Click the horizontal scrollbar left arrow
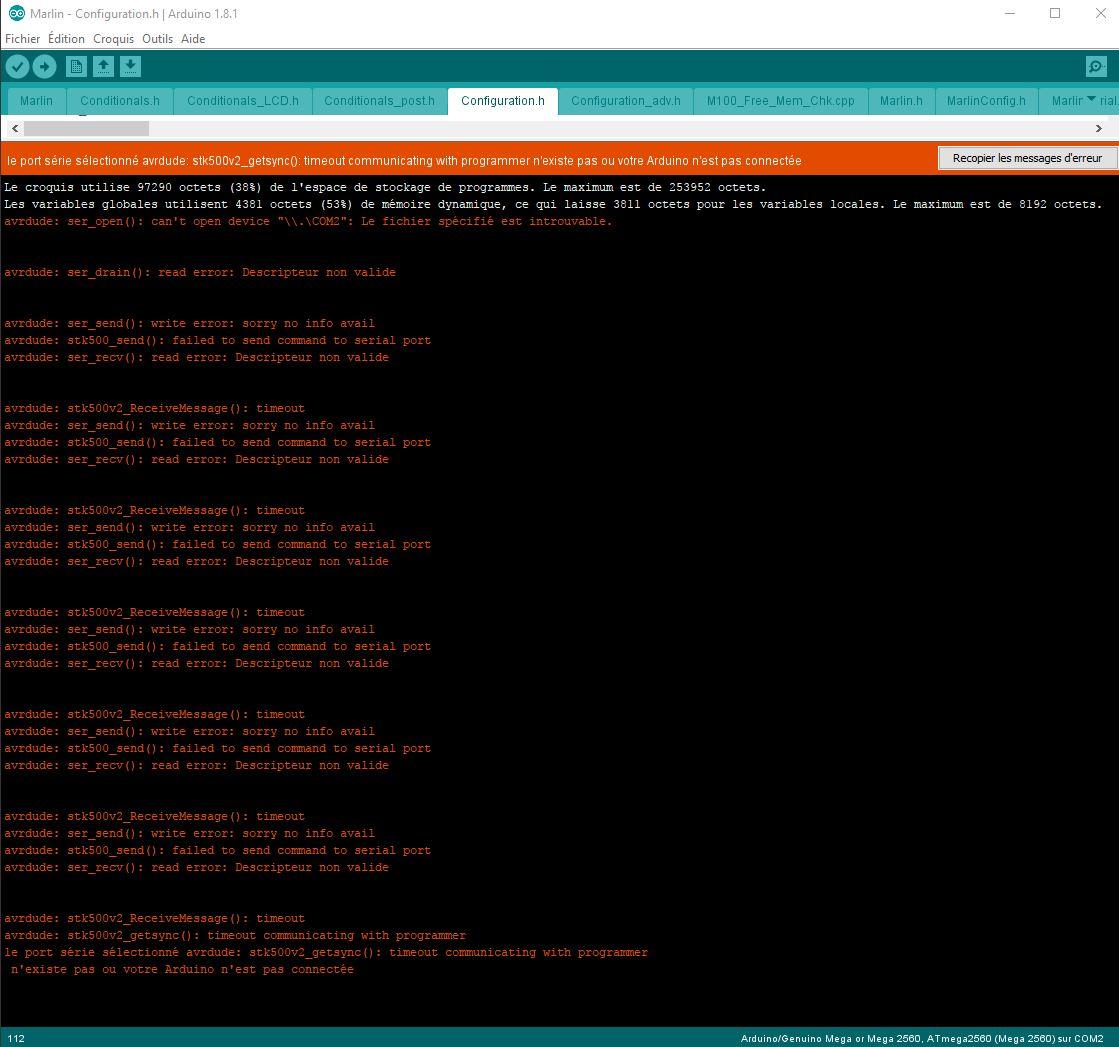Screen dimensions: 1119x1047 click(x=15, y=128)
